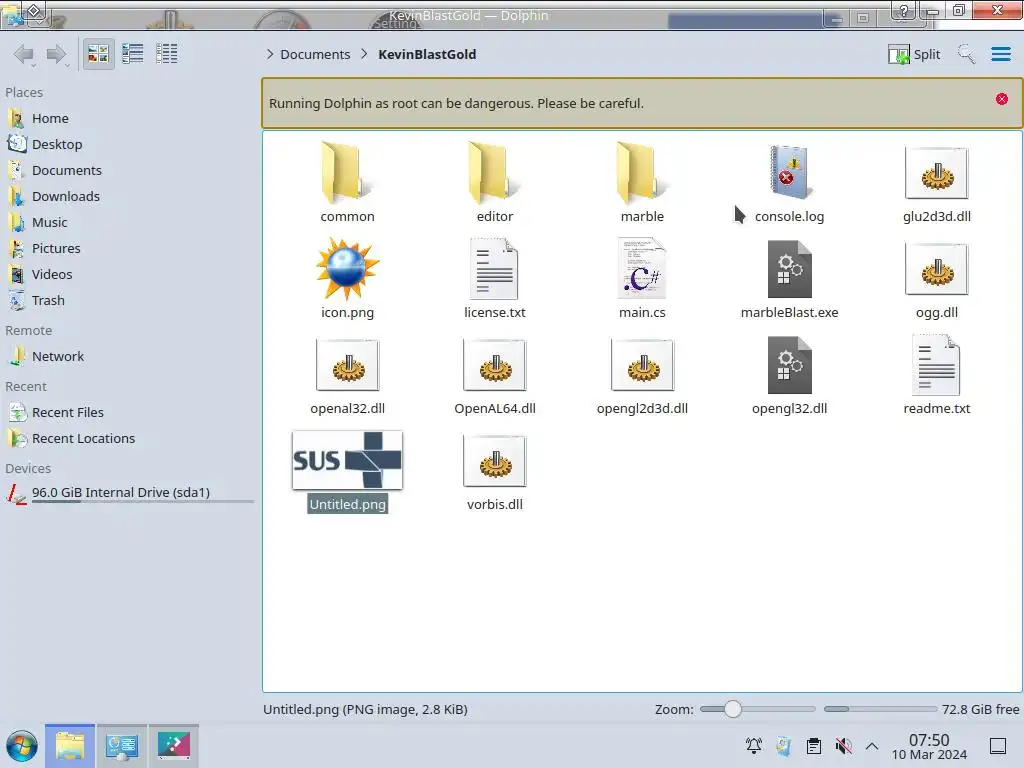Click the Dolphin file manager taskbar icon
Image resolution: width=1024 pixels, height=768 pixels.
click(70, 746)
